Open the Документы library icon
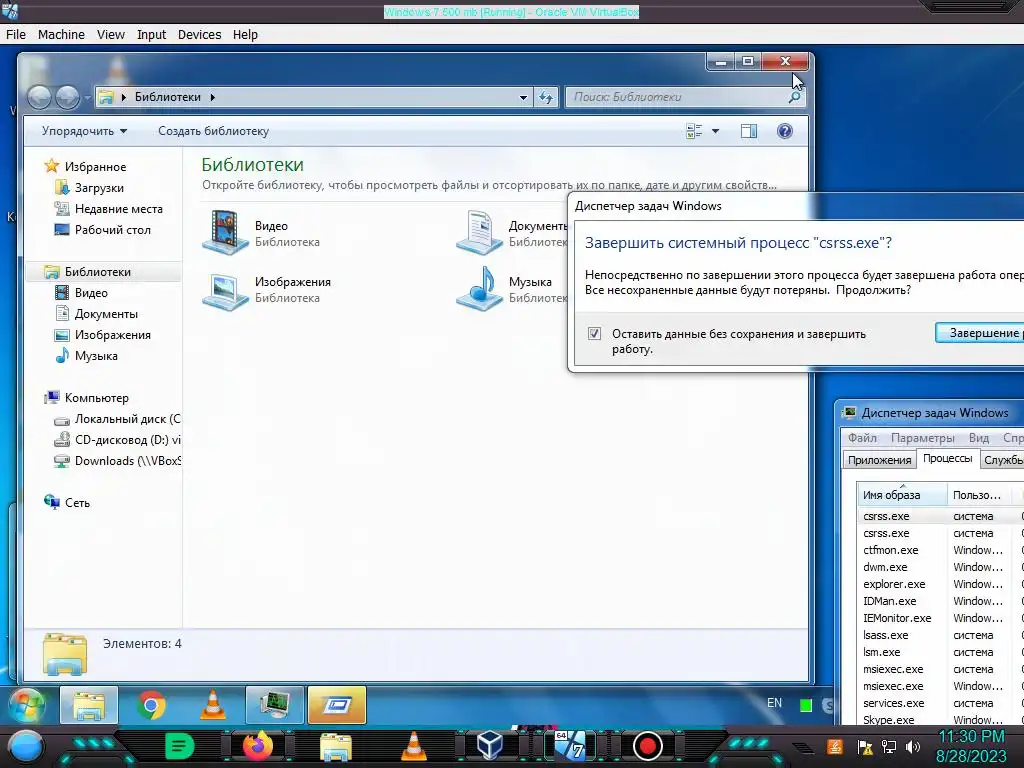Screen dimensions: 1024x768 pyautogui.click(x=479, y=232)
